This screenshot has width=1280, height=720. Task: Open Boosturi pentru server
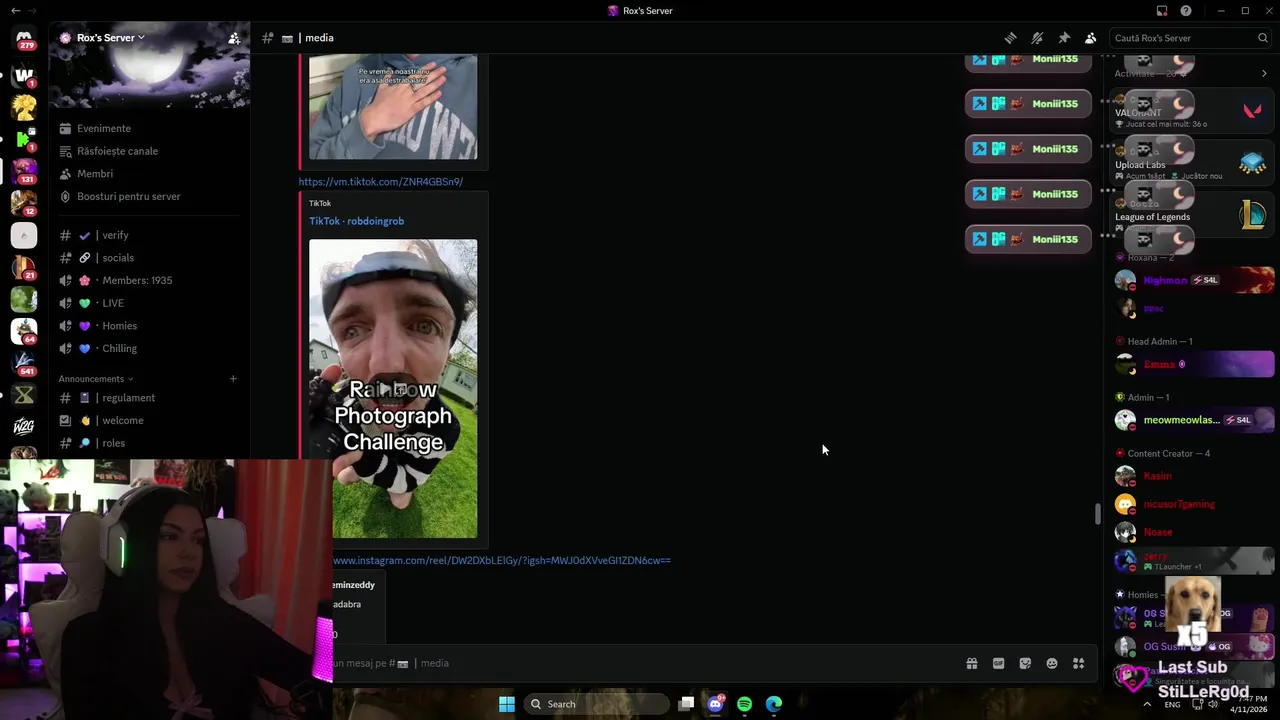[x=129, y=196]
